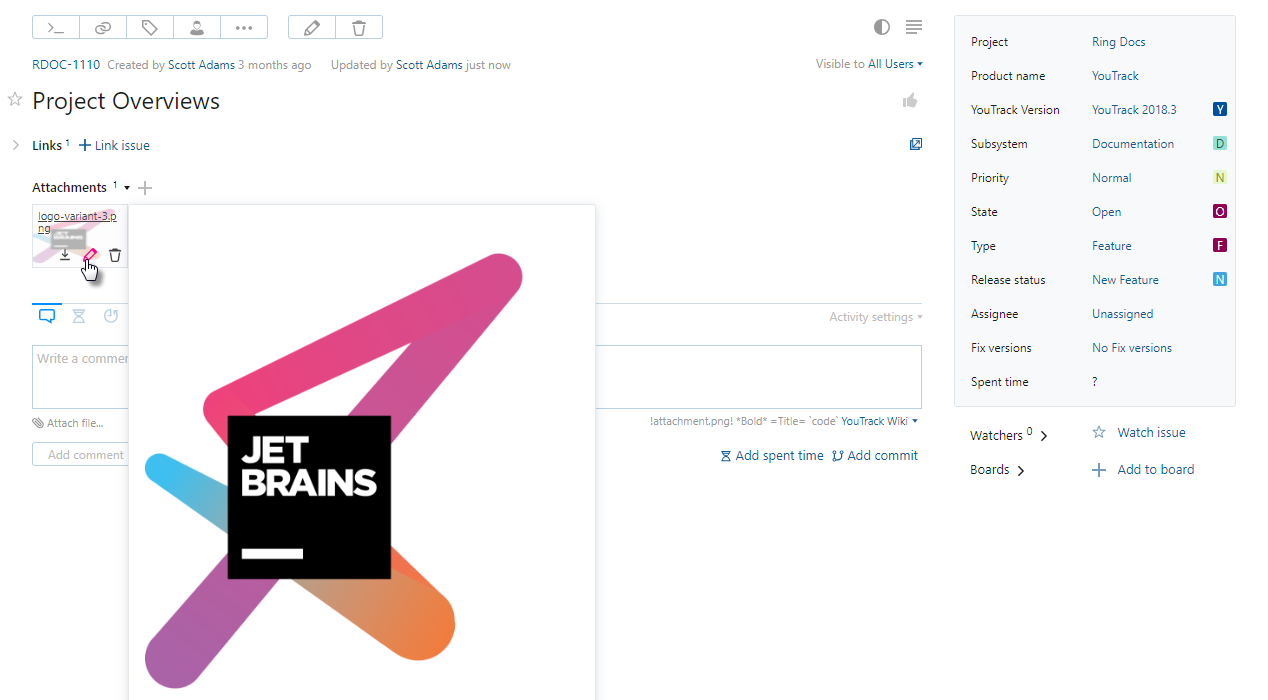Open the Activity settings dropdown
The height and width of the screenshot is (700, 1268).
click(x=875, y=317)
